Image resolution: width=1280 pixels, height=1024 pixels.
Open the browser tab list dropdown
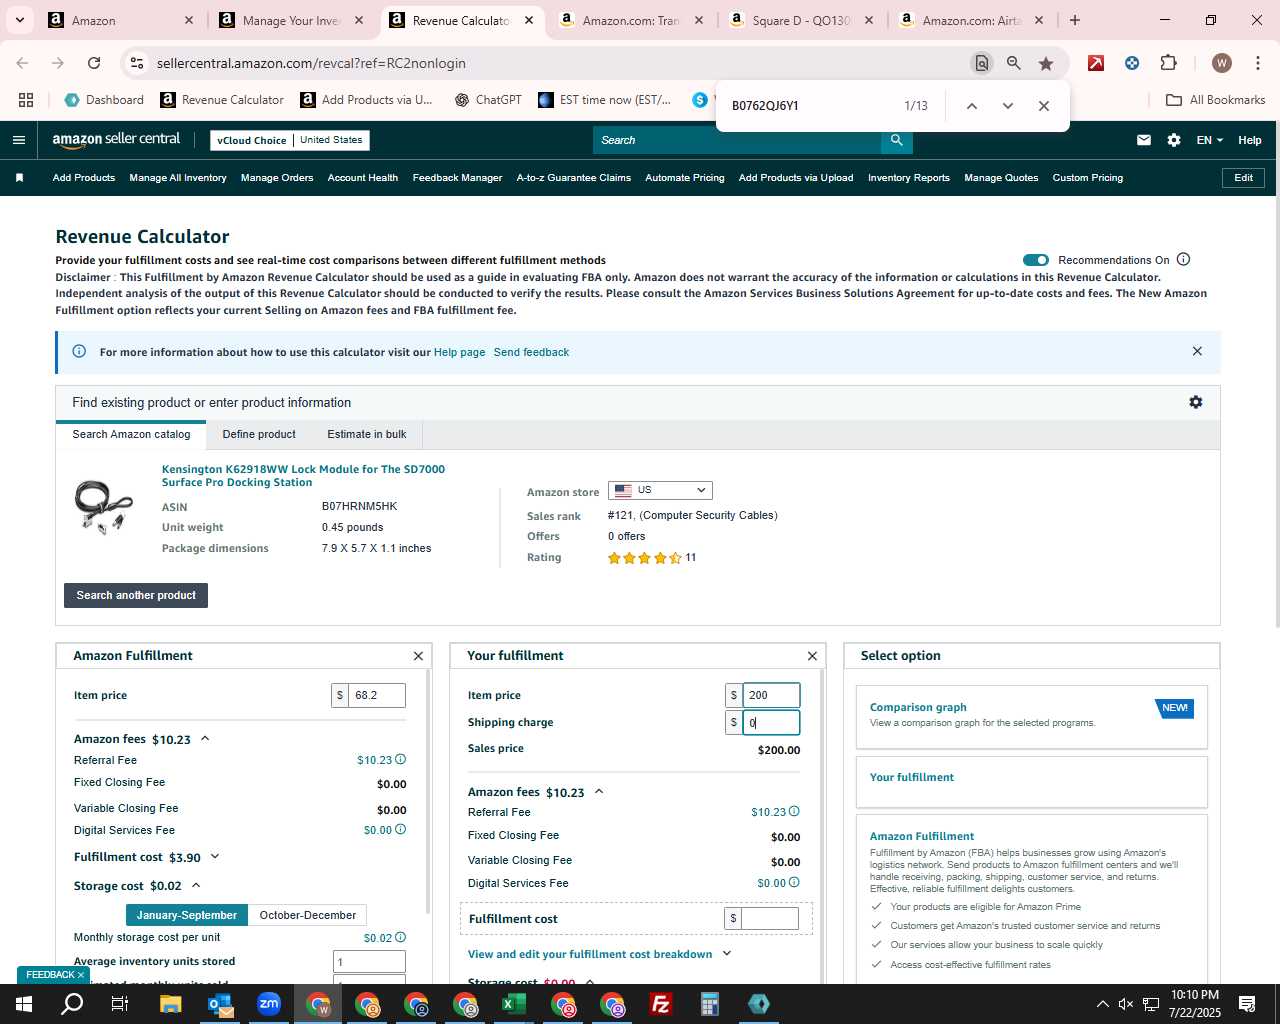19,20
